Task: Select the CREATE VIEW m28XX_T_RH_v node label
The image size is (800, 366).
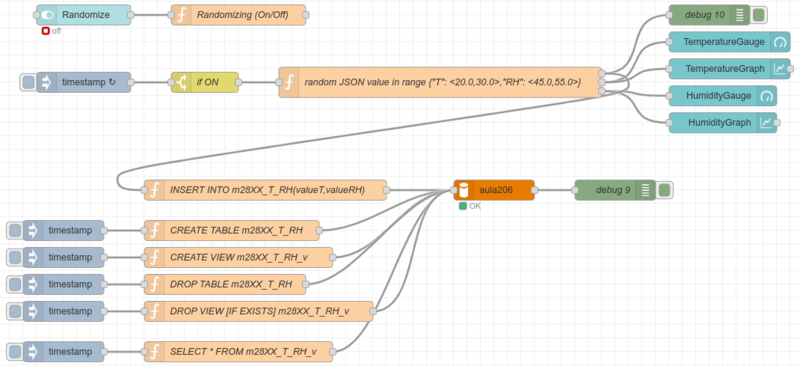Action: click(239, 257)
